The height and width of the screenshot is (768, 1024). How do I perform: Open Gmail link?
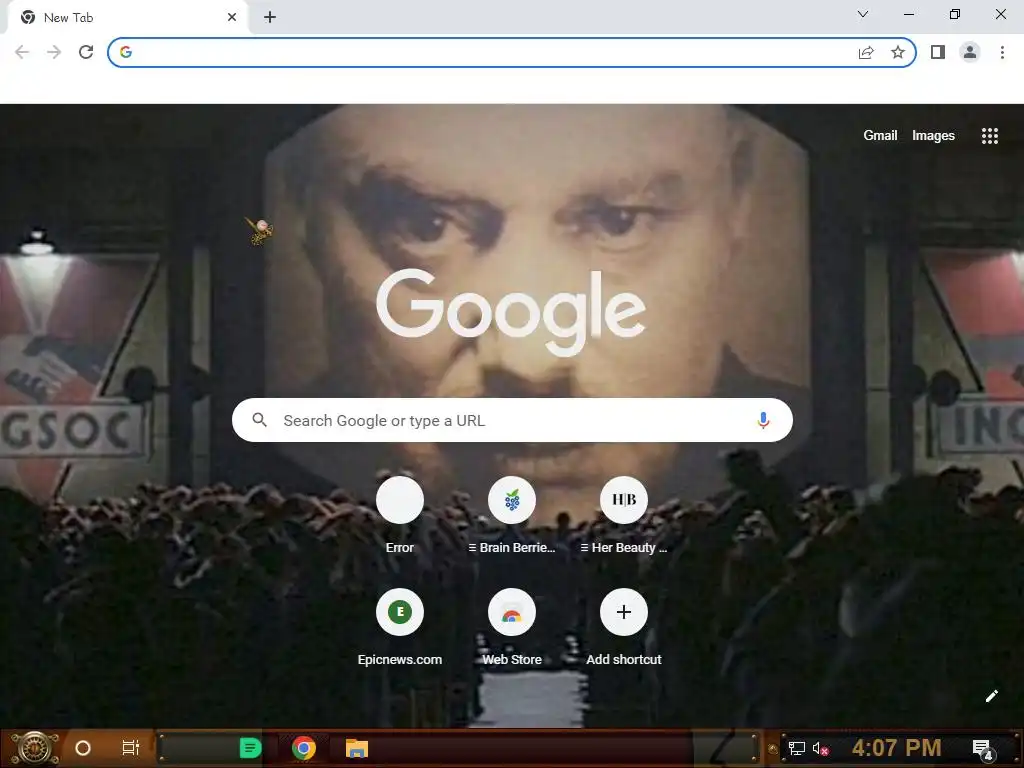click(880, 135)
